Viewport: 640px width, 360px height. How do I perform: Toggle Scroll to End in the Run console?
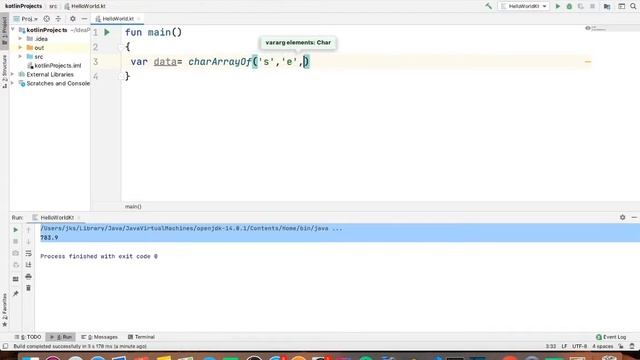pos(29,264)
